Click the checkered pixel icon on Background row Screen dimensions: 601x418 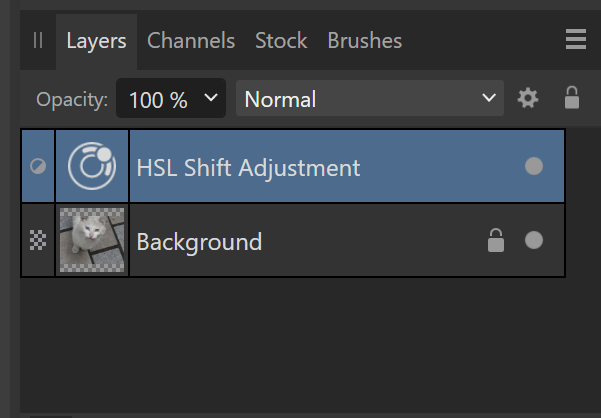38,240
